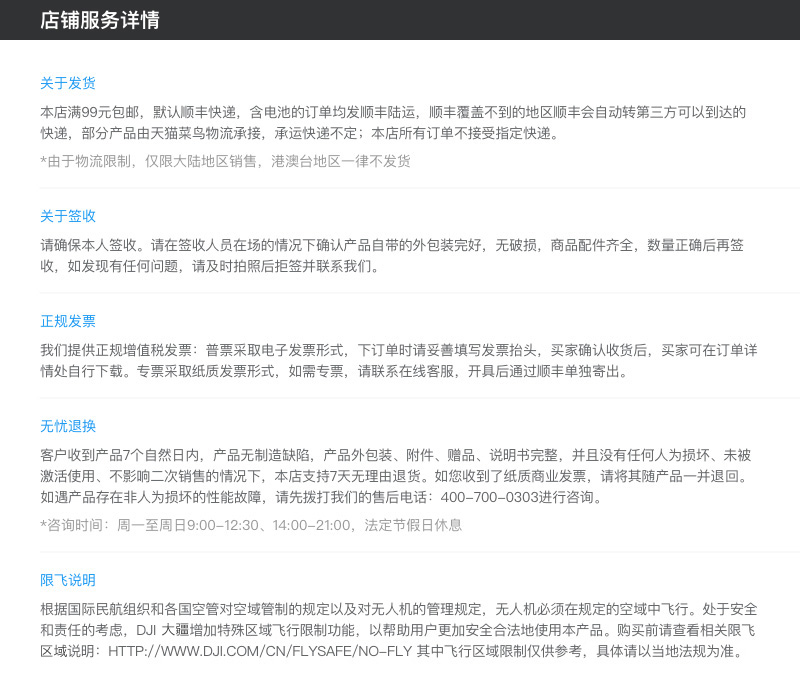Image resolution: width=800 pixels, height=693 pixels.
Task: Click the 无忧退换 section heading
Action: (x=68, y=426)
